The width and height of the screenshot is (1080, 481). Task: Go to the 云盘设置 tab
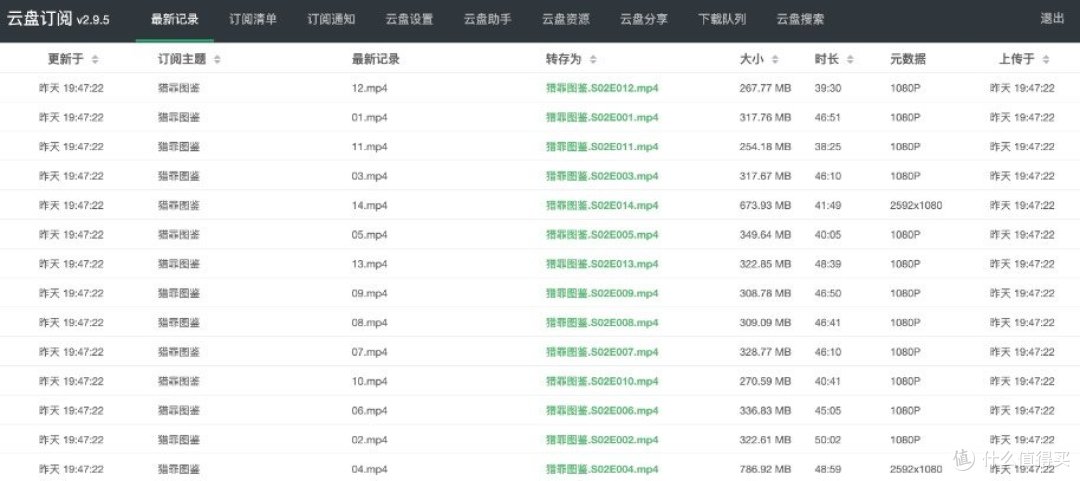(409, 19)
